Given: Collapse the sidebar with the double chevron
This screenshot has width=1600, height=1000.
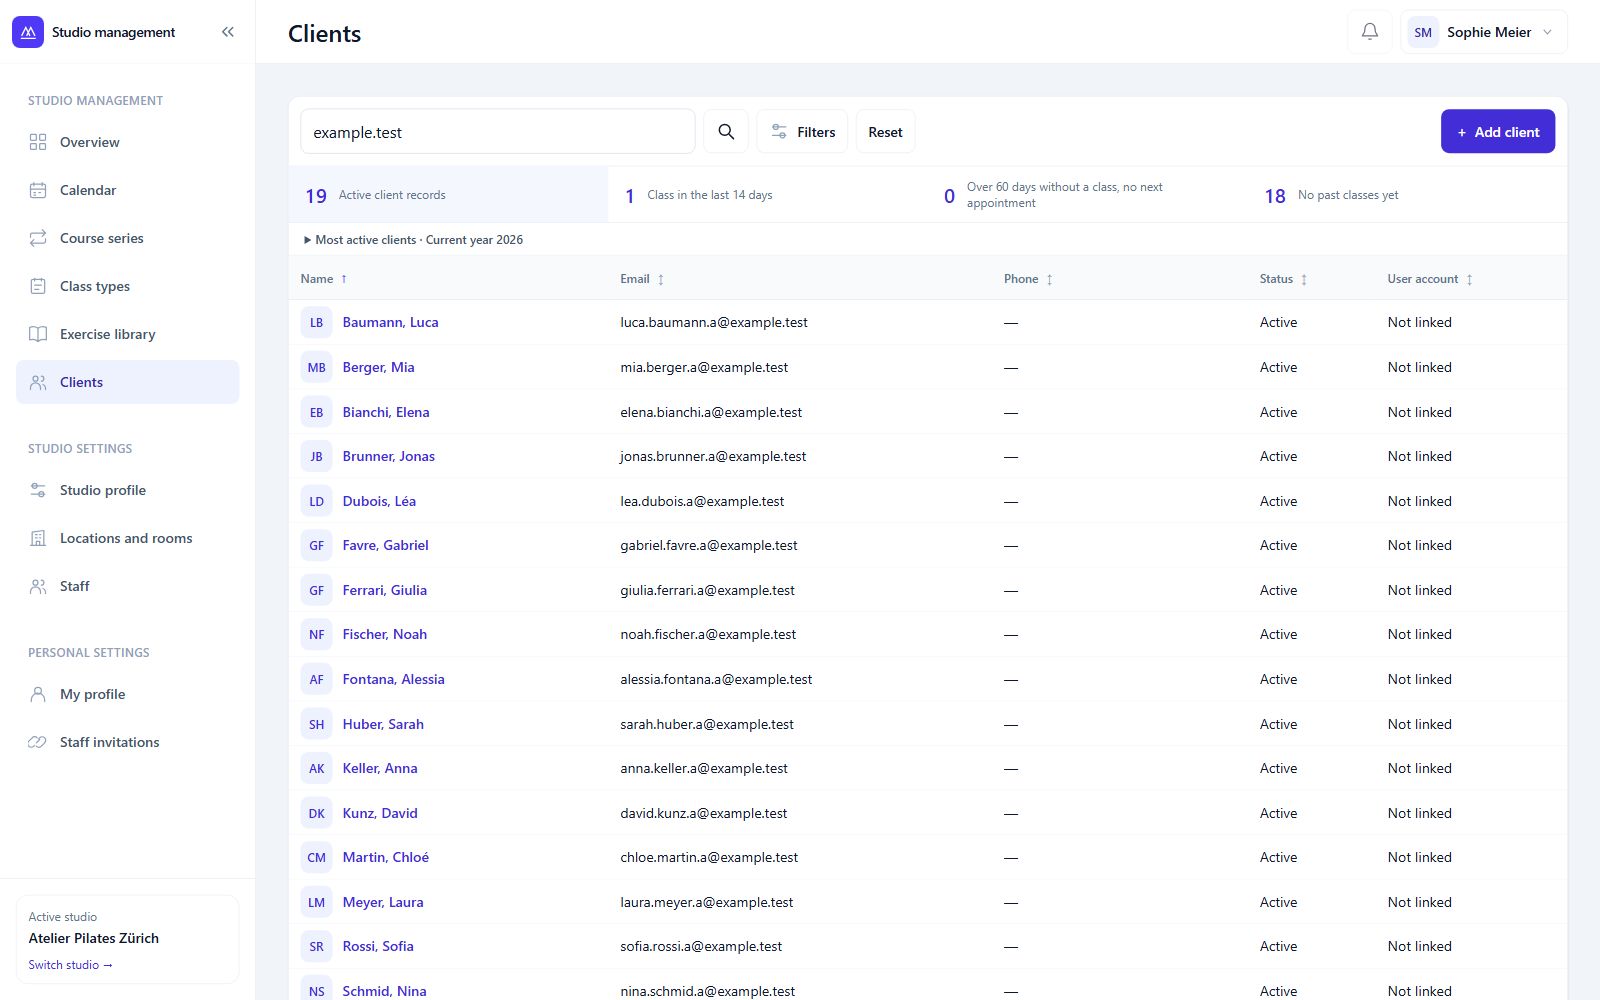Looking at the screenshot, I should (228, 32).
